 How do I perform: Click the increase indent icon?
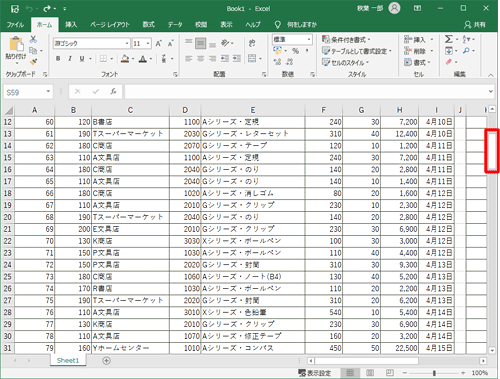[x=237, y=59]
